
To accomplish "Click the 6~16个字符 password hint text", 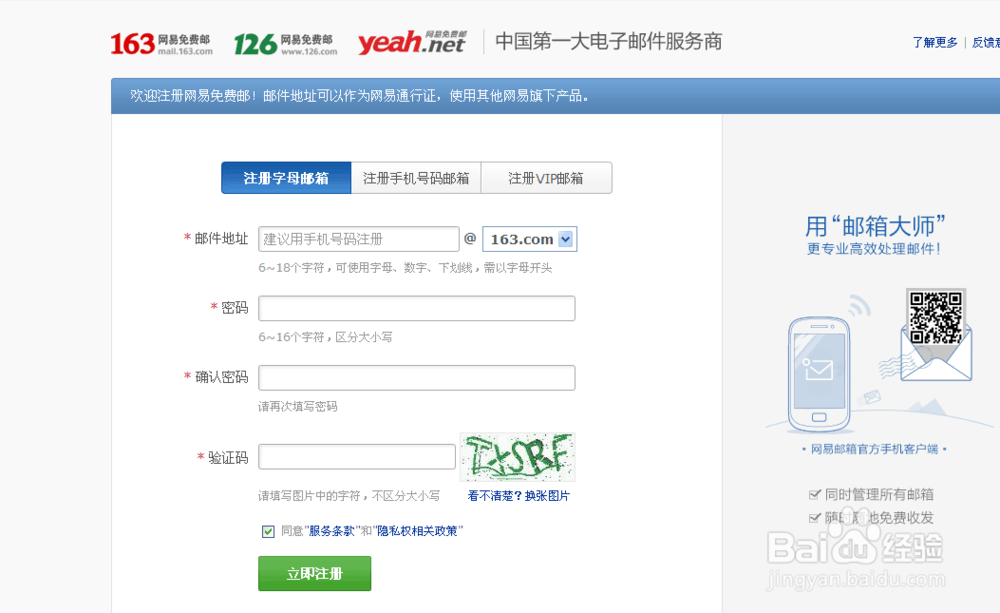I will pyautogui.click(x=325, y=337).
